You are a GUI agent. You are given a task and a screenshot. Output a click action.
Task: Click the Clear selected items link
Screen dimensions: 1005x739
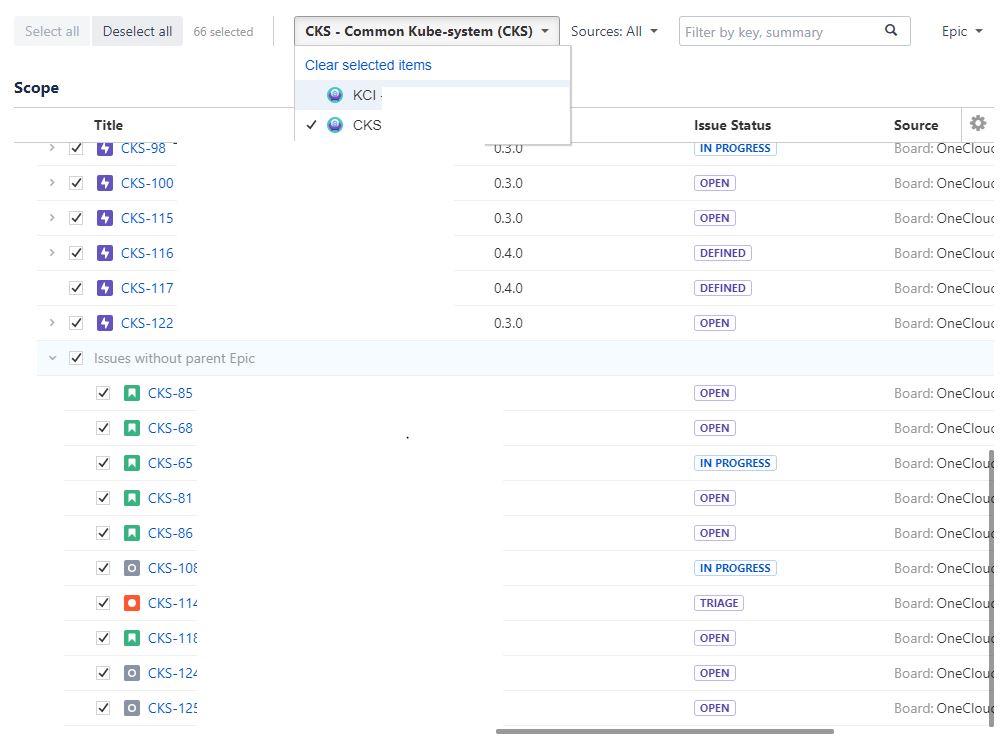[x=368, y=65]
